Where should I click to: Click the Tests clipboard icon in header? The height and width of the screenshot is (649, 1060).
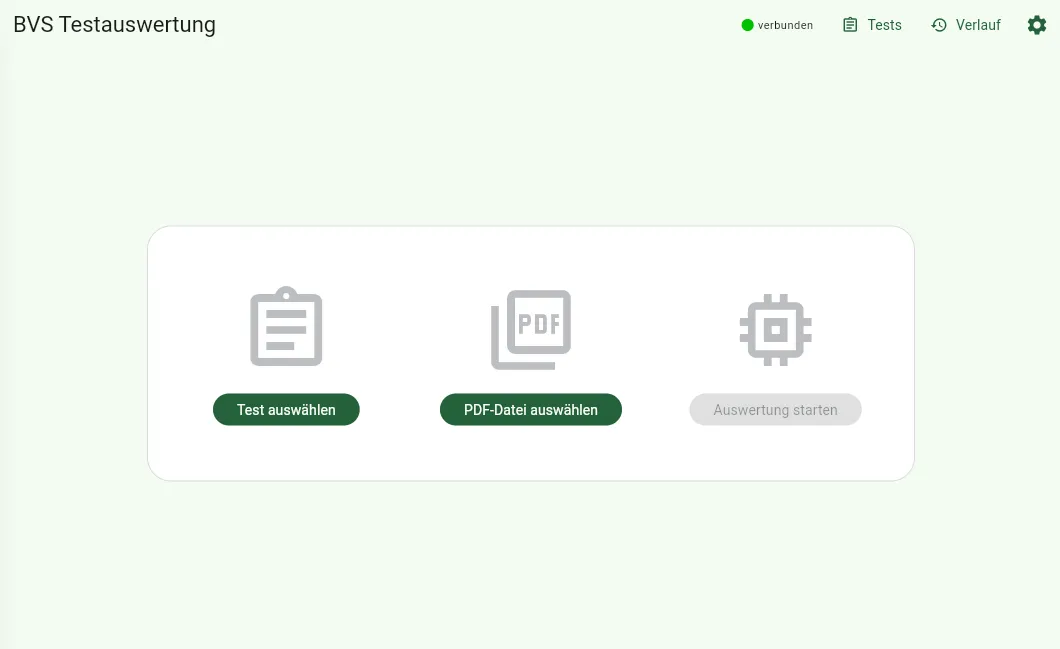(x=850, y=25)
